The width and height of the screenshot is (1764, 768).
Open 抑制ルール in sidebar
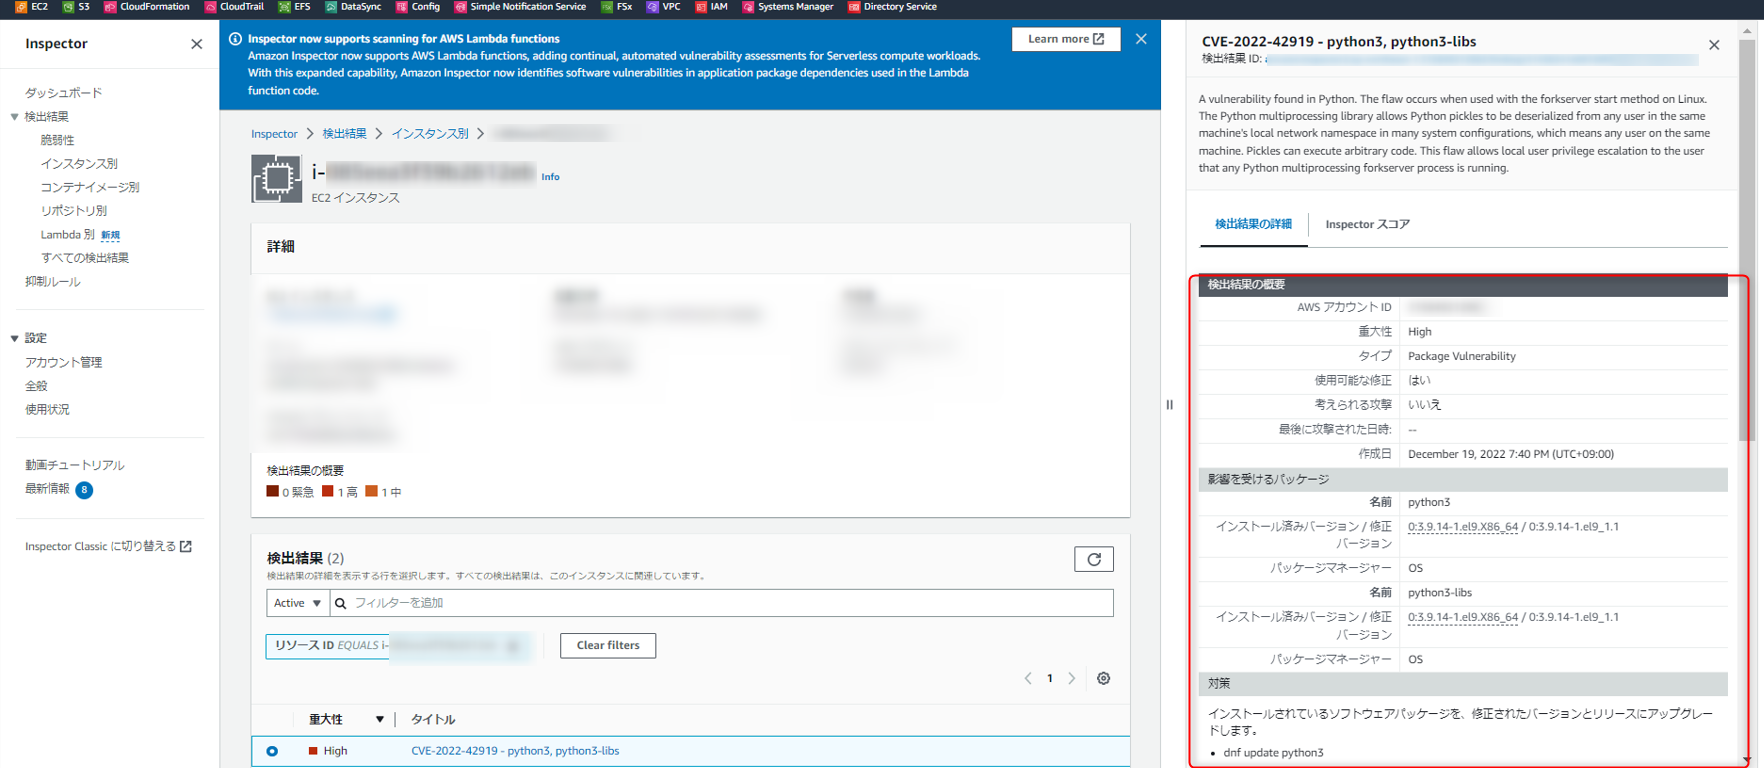[52, 282]
